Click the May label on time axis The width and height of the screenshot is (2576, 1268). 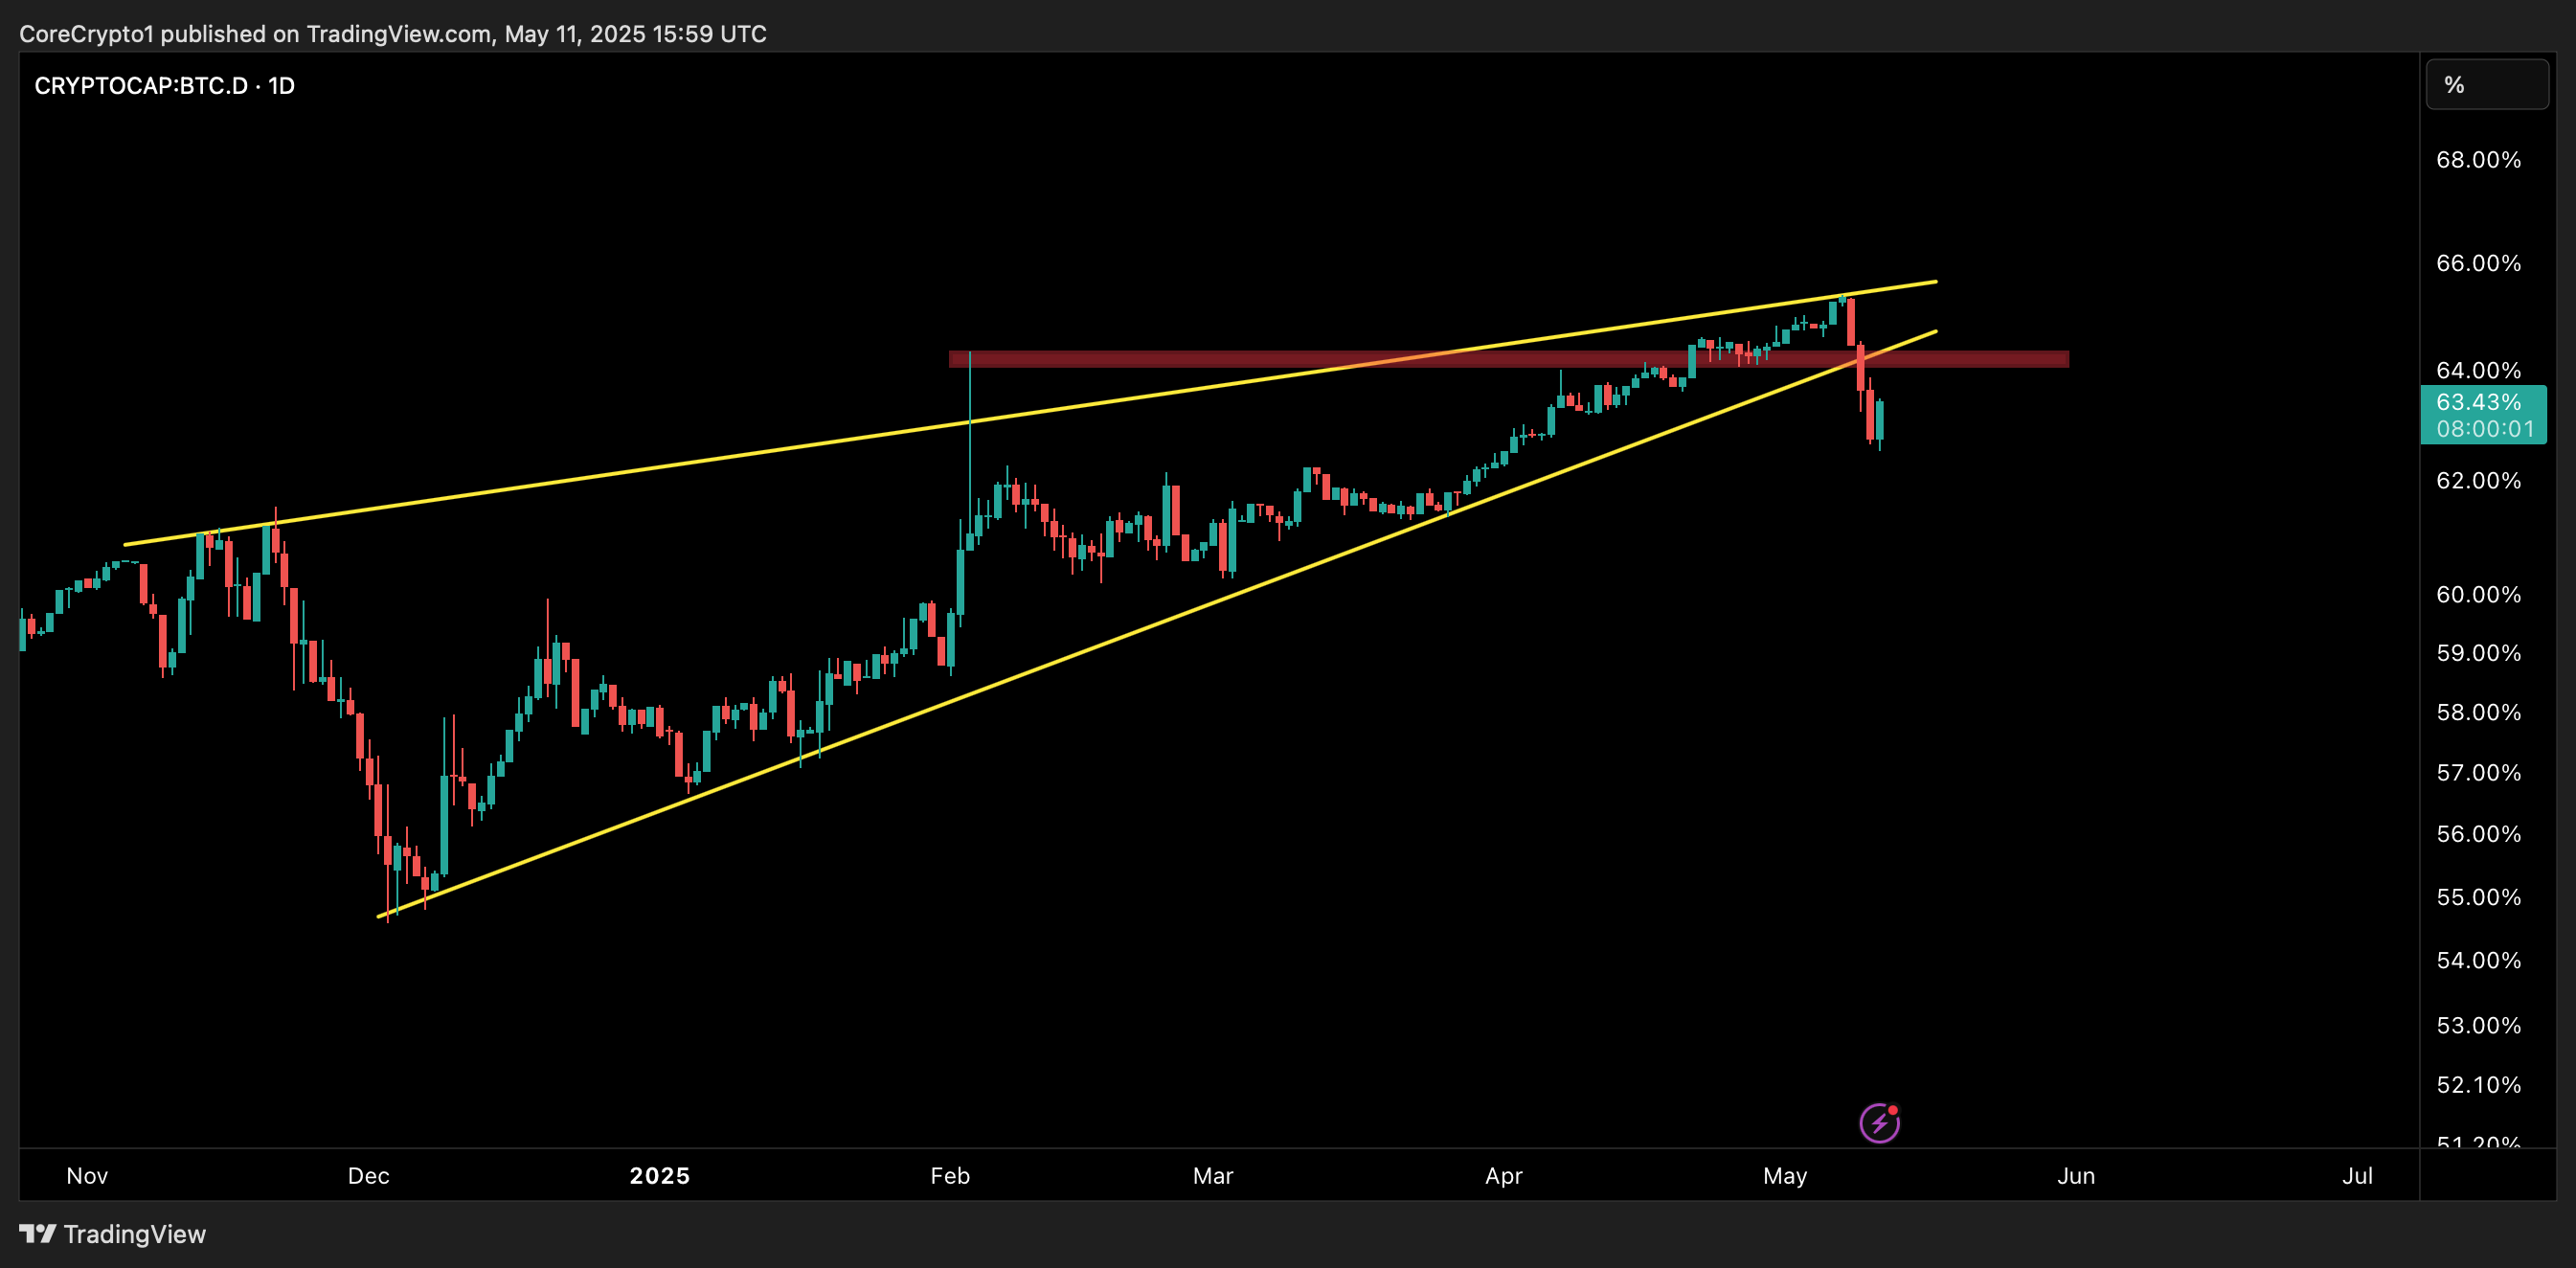point(1785,1176)
